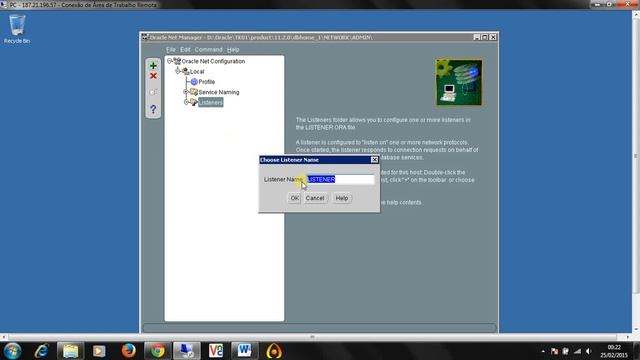This screenshot has height=360, width=640.
Task: Click Cancel in Choose Listener Name dialog
Action: pyautogui.click(x=315, y=198)
